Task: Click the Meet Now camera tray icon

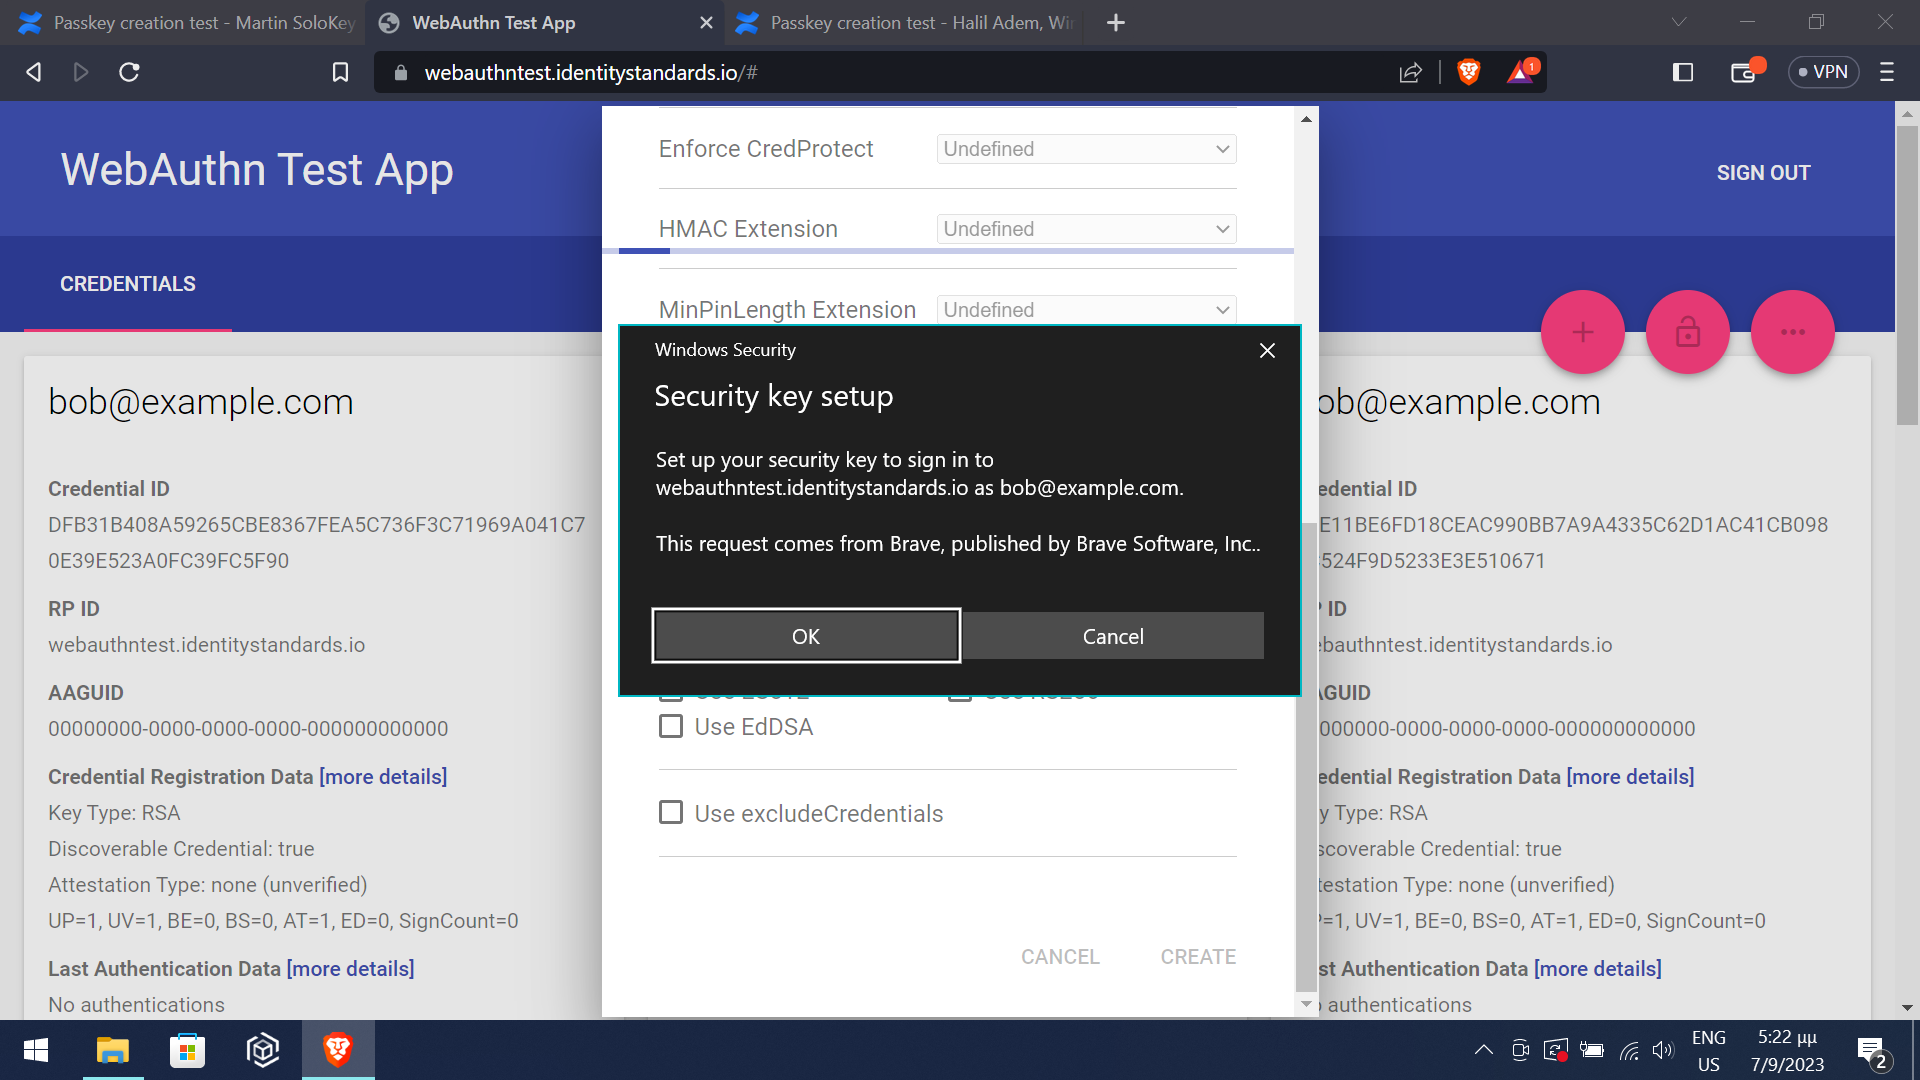Action: [1520, 1050]
